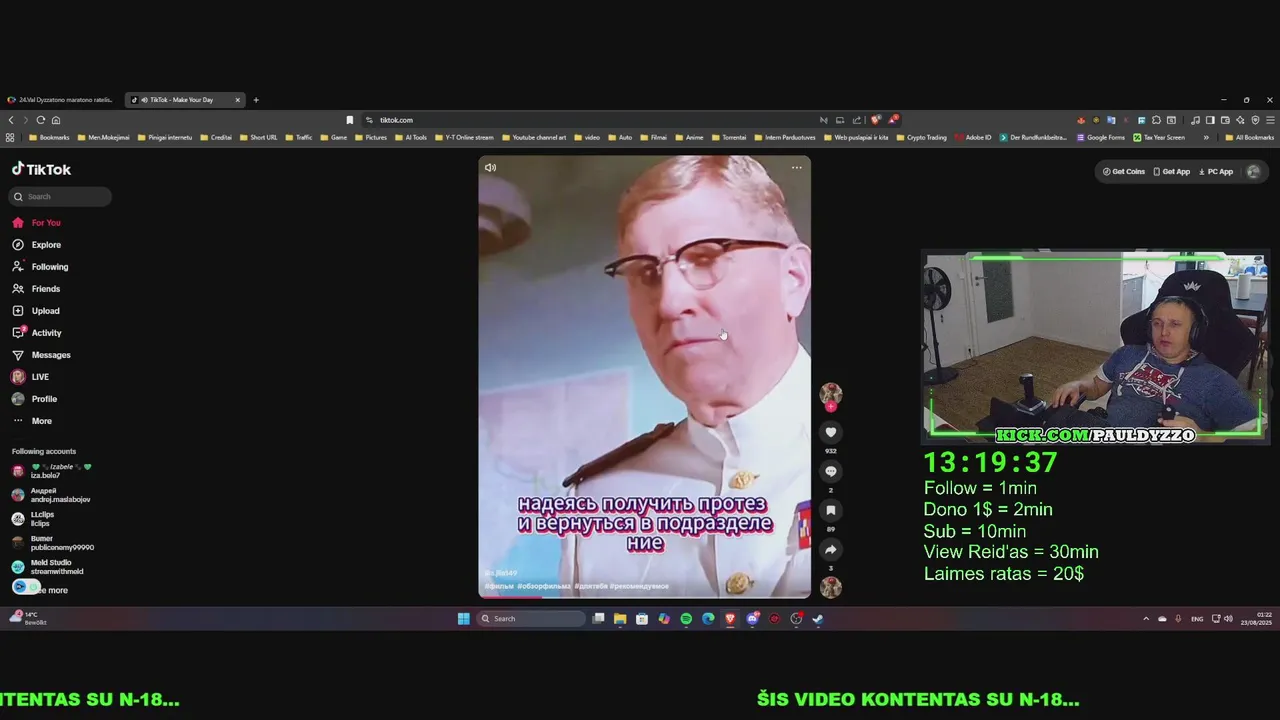
Task: Toggle the browser sidebar panel
Action: coord(1210,120)
